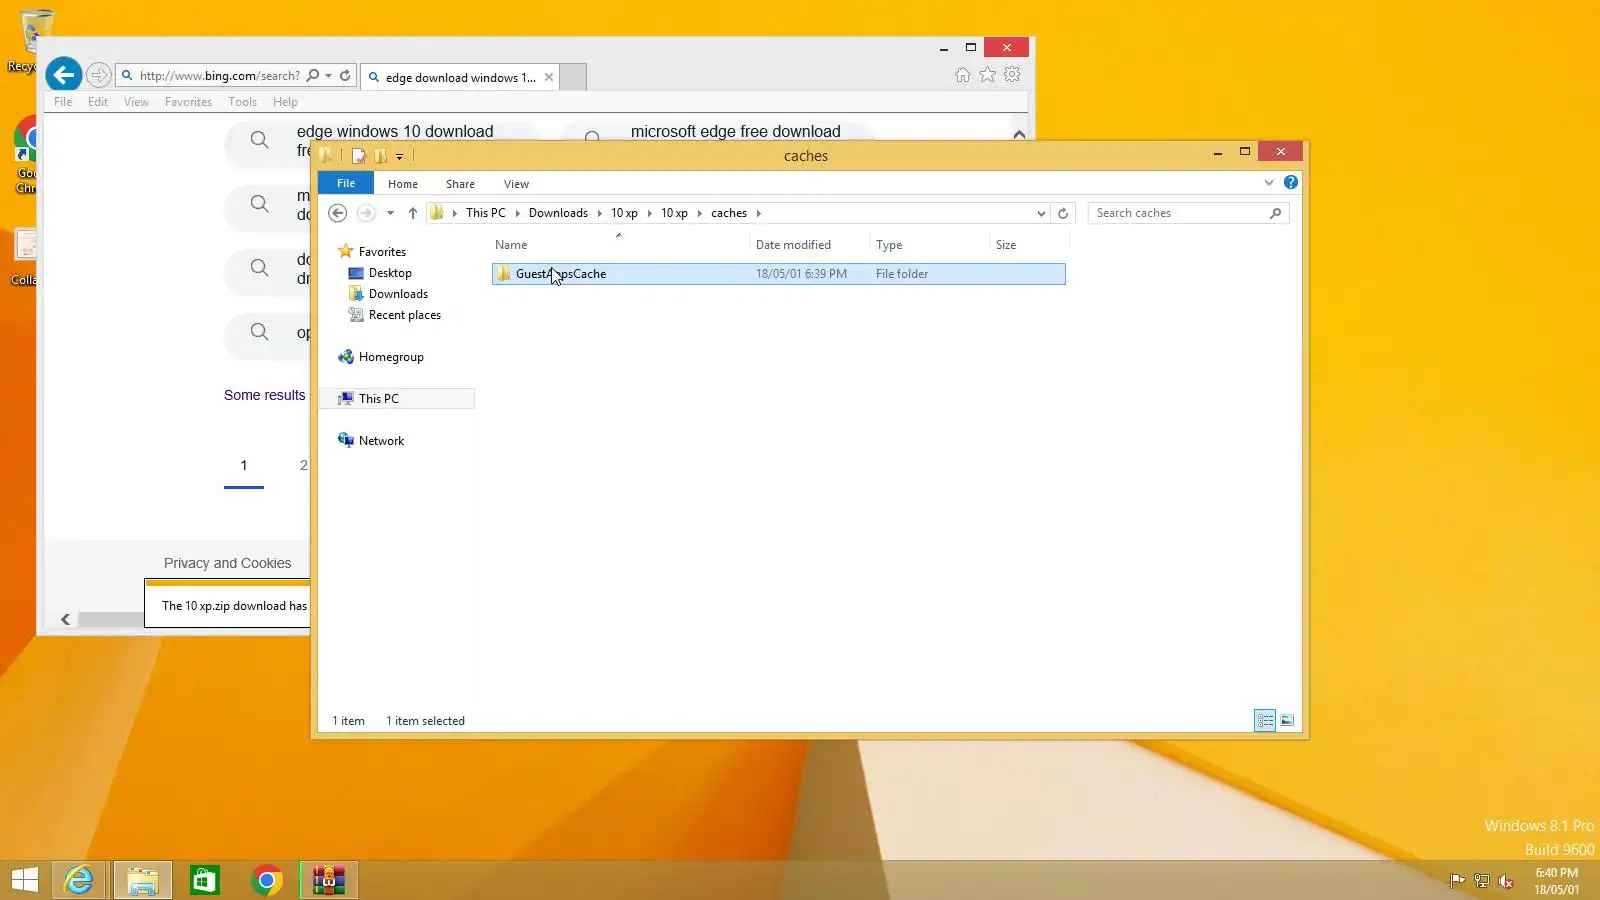Open Internet Explorer Tools gear icon
This screenshot has height=900, width=1600.
pos(1012,75)
